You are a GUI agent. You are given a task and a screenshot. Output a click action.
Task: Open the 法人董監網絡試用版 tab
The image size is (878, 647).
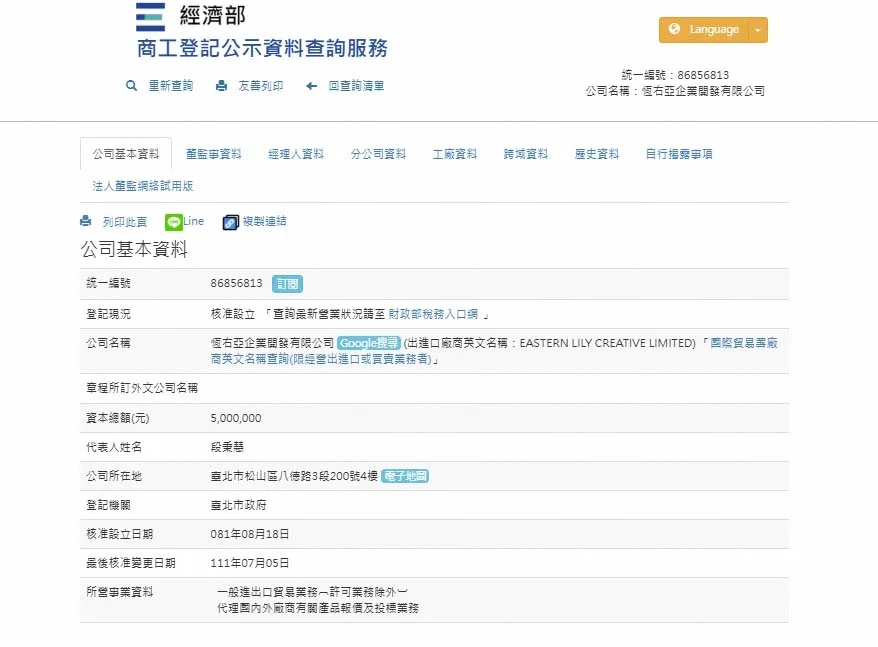[143, 186]
